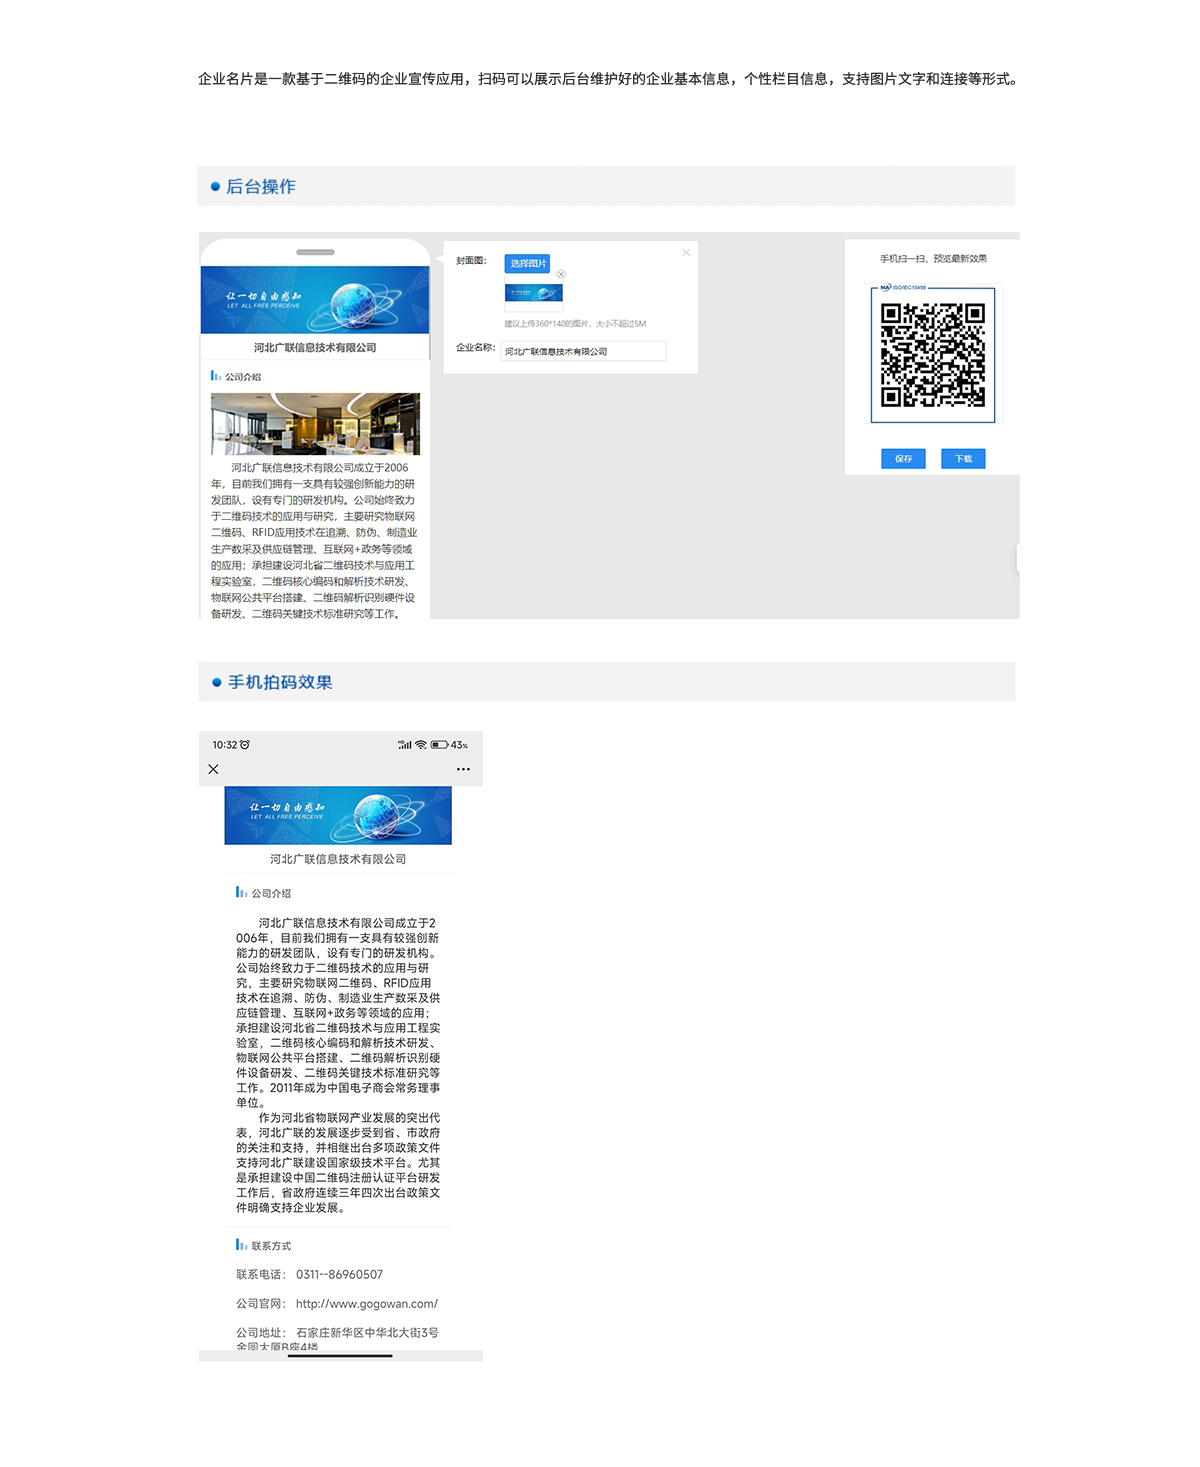Click the phone alarm clock status icon
The width and height of the screenshot is (1200, 1467).
pyautogui.click(x=245, y=745)
